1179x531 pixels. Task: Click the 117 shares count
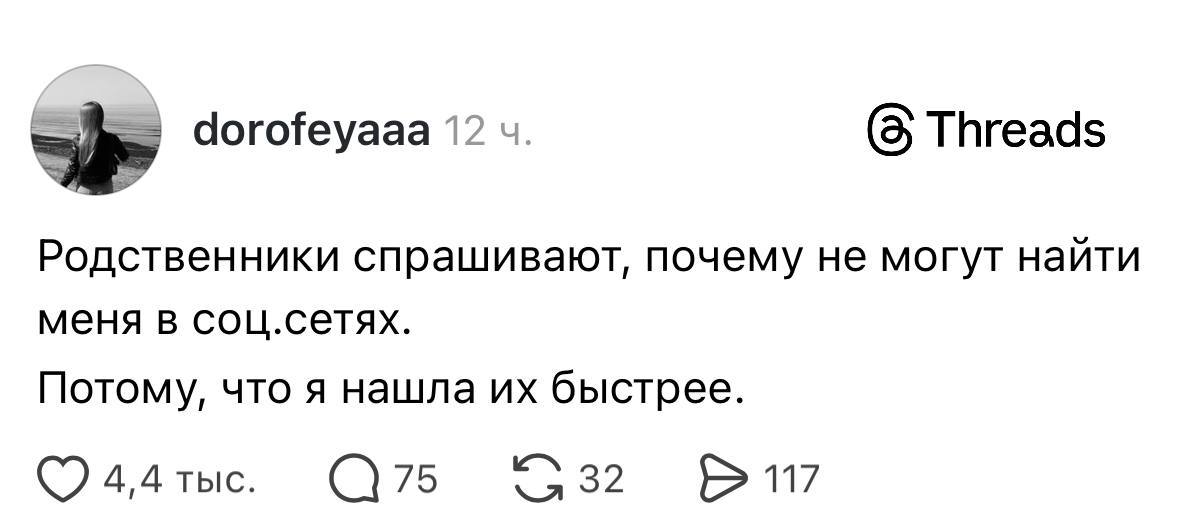click(792, 481)
